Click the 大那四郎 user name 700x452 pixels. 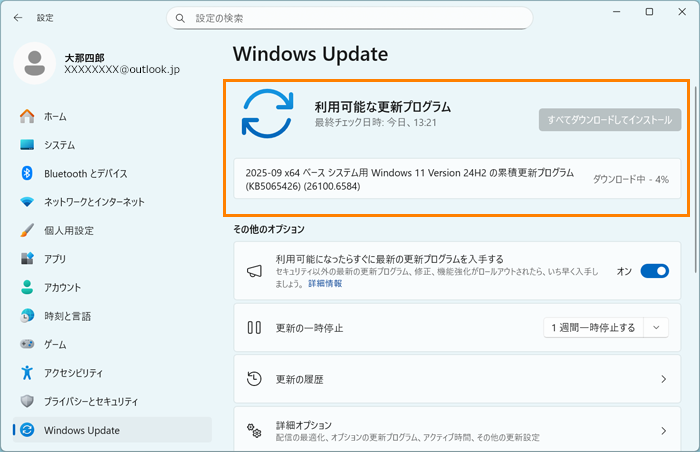(x=84, y=58)
